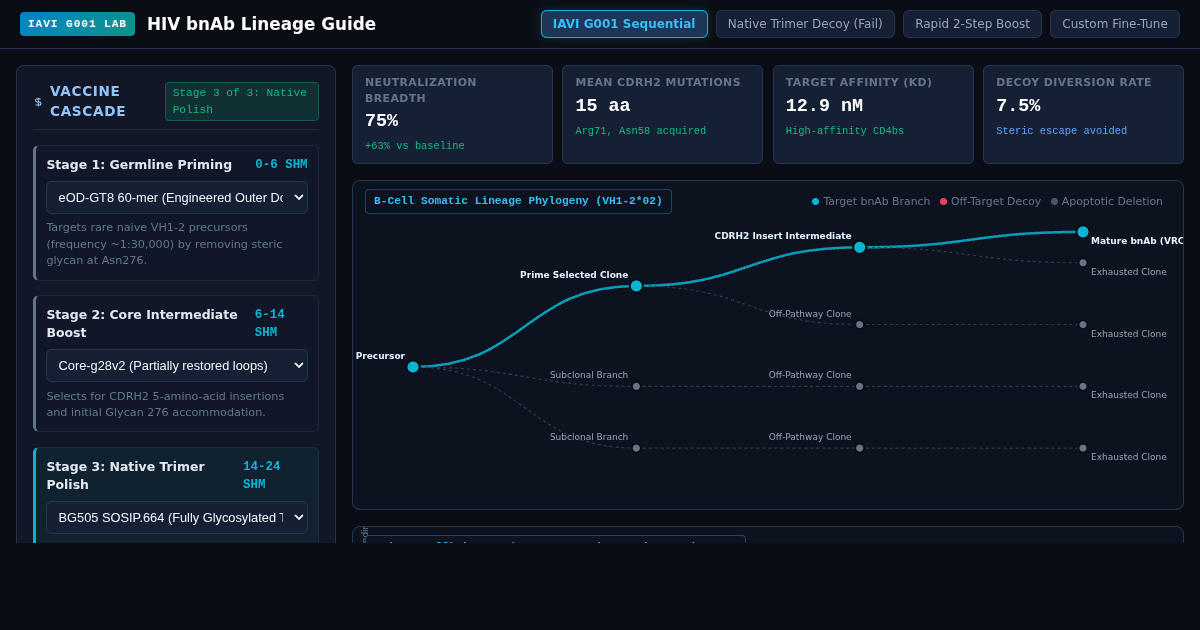Select the Stage 1: Germline Priming card title

coord(139,164)
